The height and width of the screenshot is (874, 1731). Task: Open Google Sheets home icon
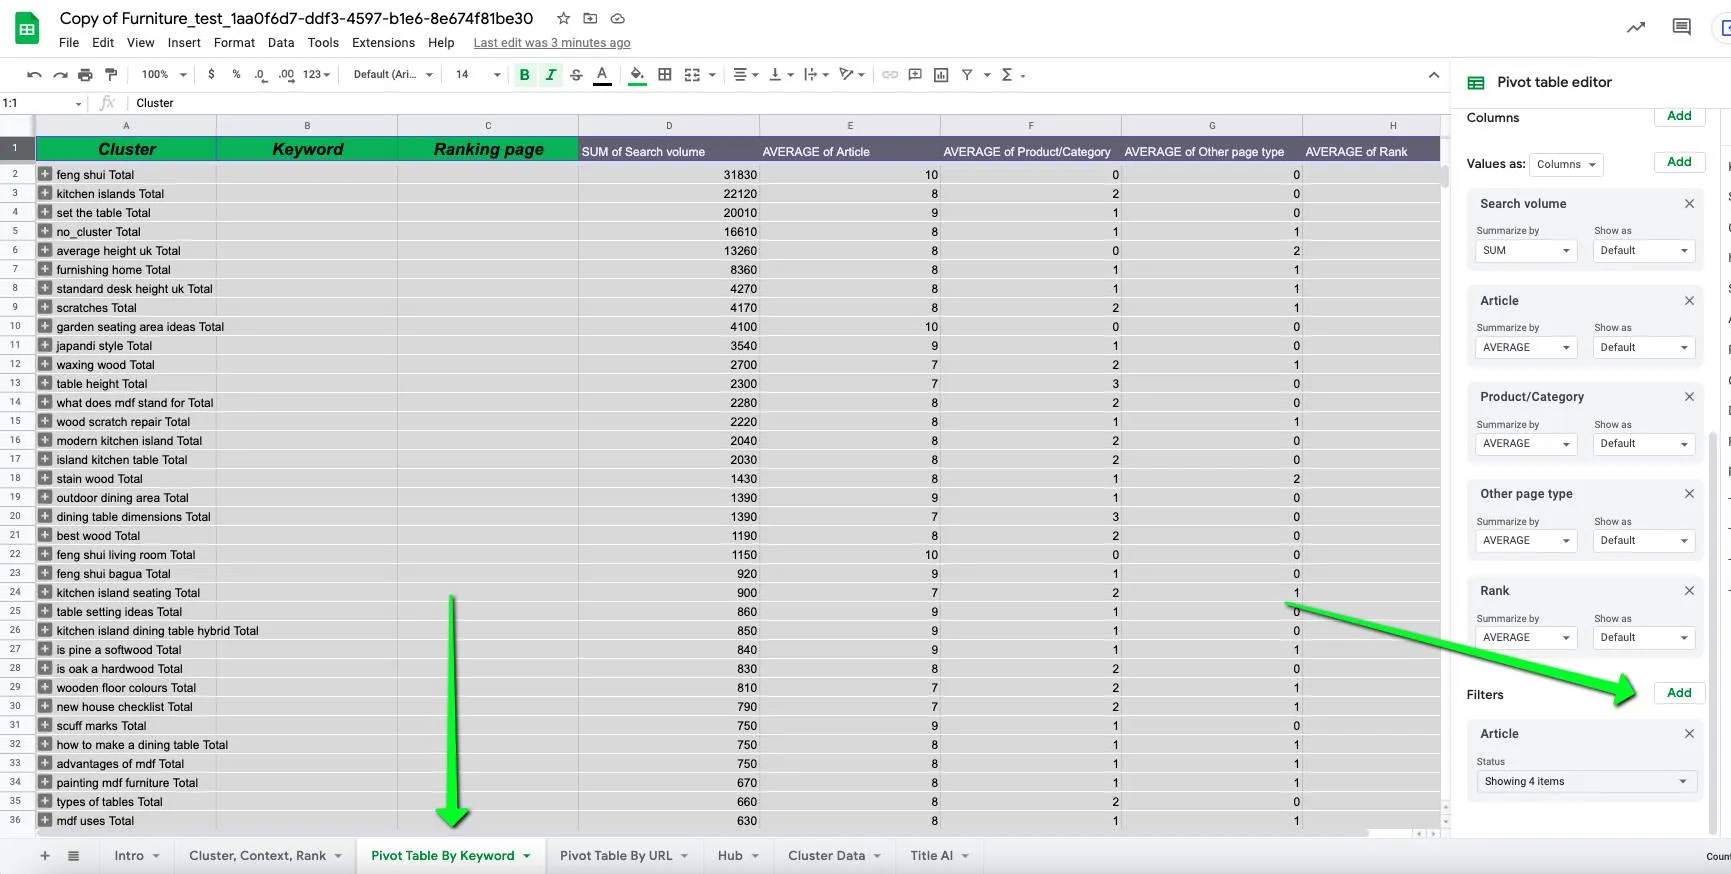(x=27, y=29)
